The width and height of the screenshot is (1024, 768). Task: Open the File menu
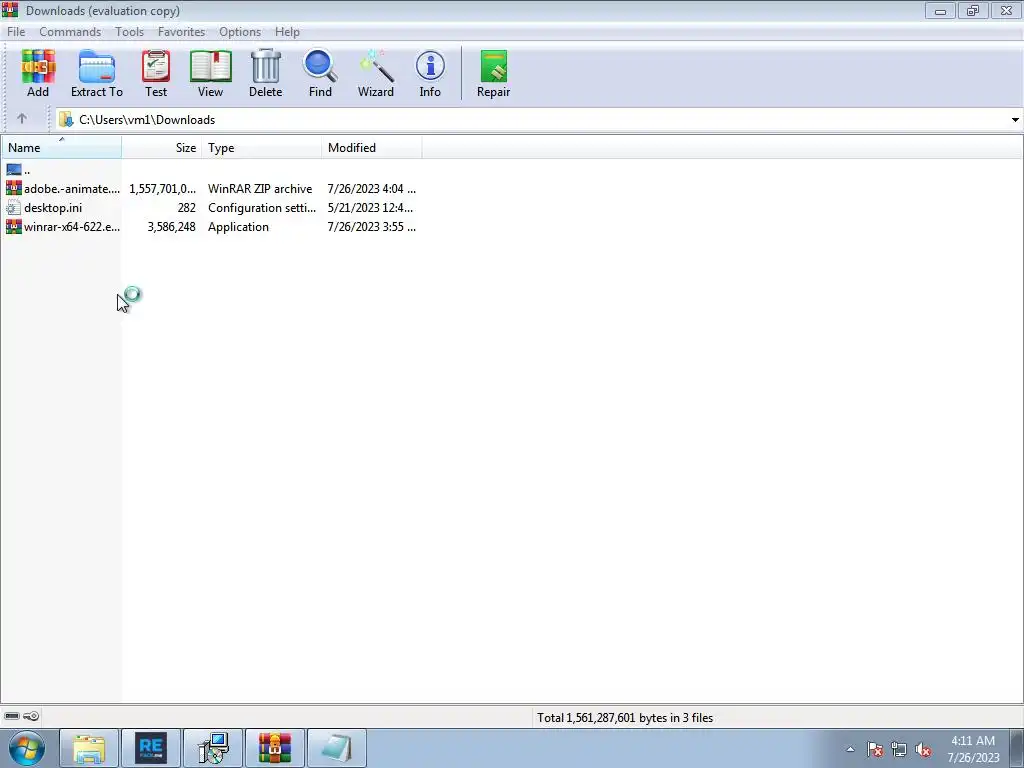pyautogui.click(x=16, y=31)
